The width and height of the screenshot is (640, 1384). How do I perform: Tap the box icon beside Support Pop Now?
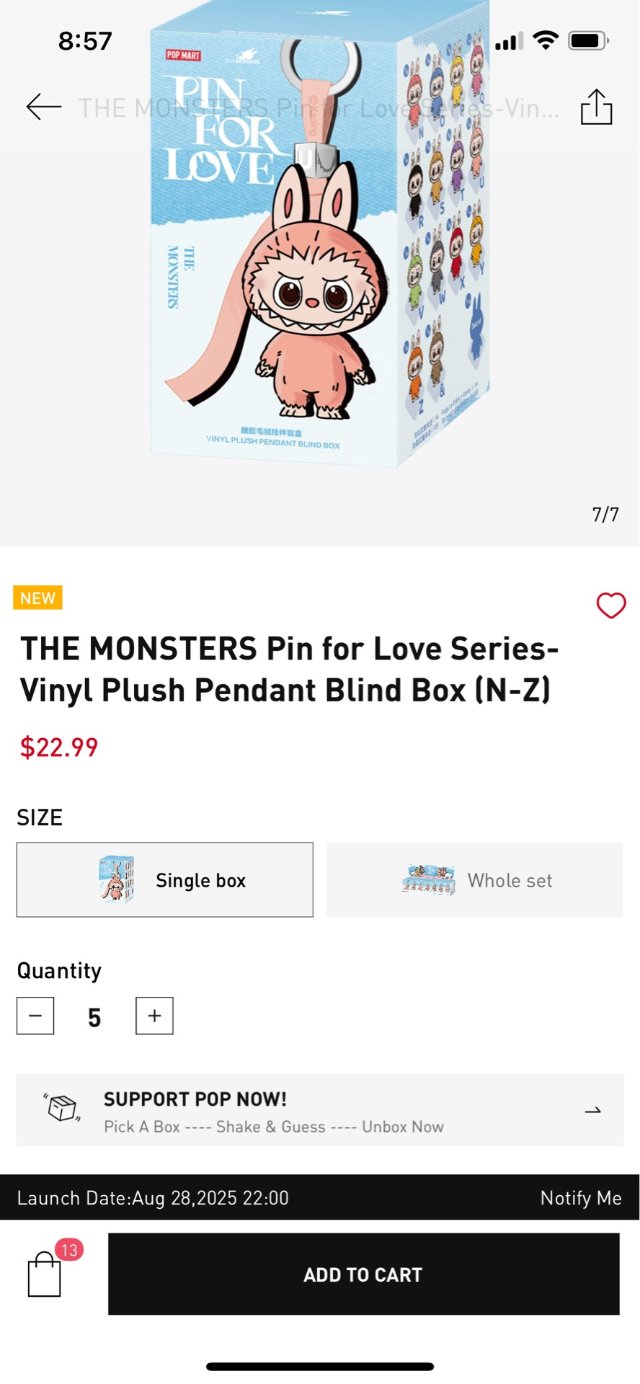coord(62,1108)
